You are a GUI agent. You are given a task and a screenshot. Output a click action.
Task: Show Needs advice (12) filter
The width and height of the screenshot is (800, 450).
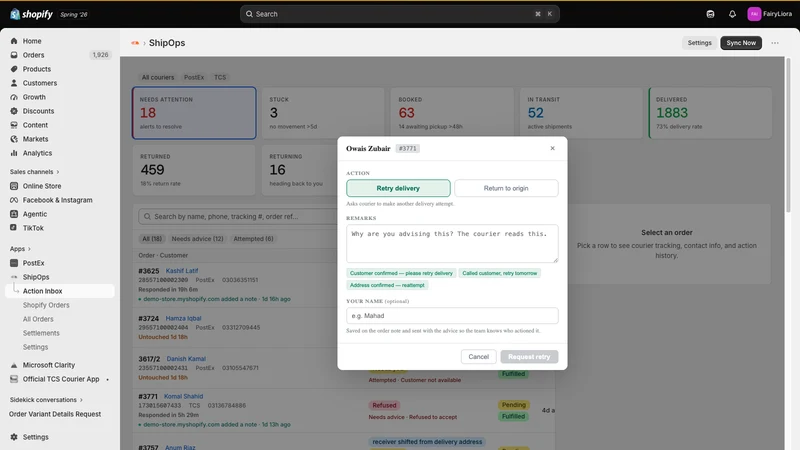point(197,239)
